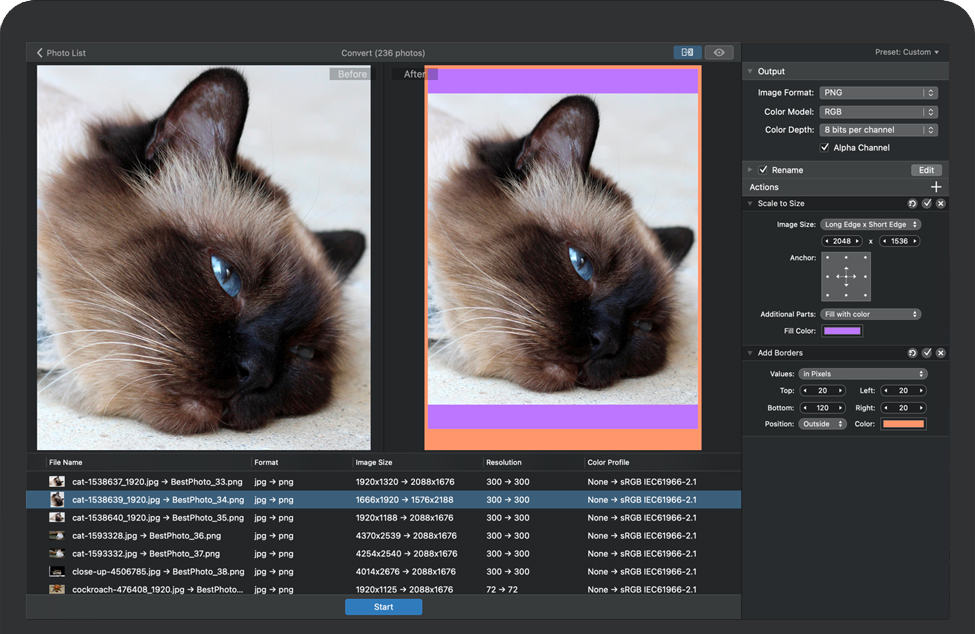Click Add Borders enable checkmark icon
The width and height of the screenshot is (975, 634).
927,353
